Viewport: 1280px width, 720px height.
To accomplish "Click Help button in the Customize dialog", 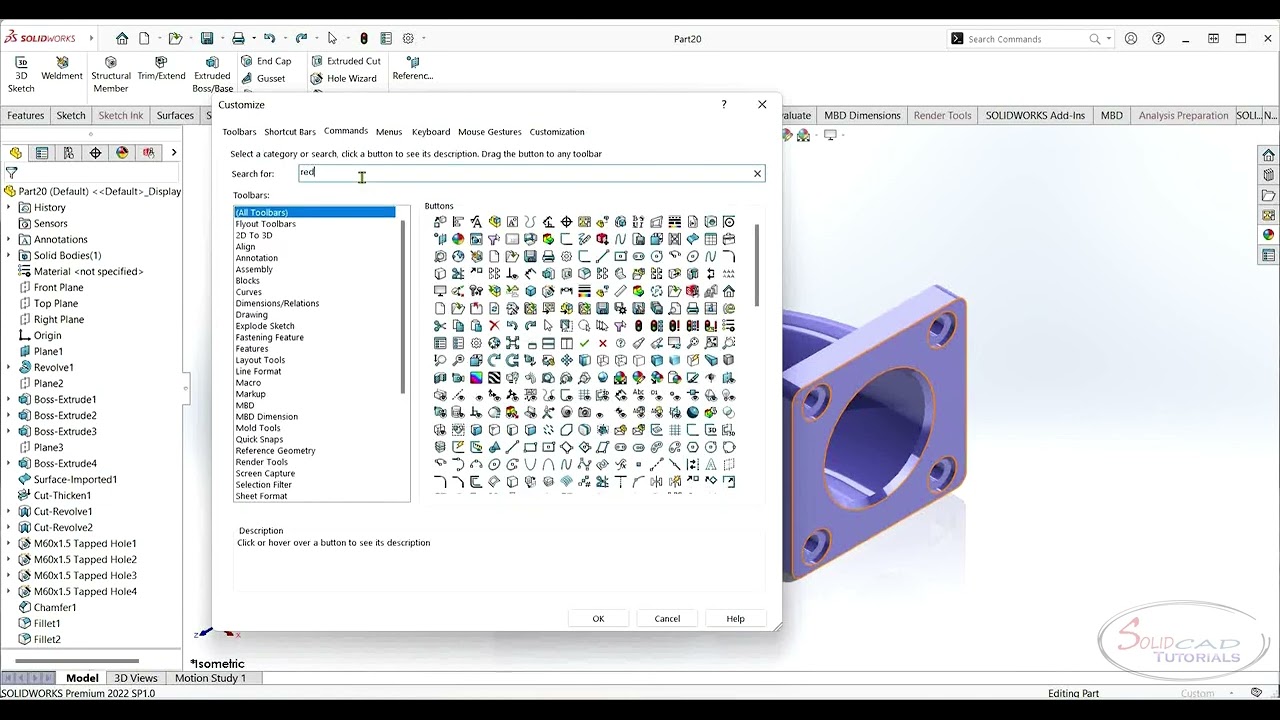I will 735,618.
